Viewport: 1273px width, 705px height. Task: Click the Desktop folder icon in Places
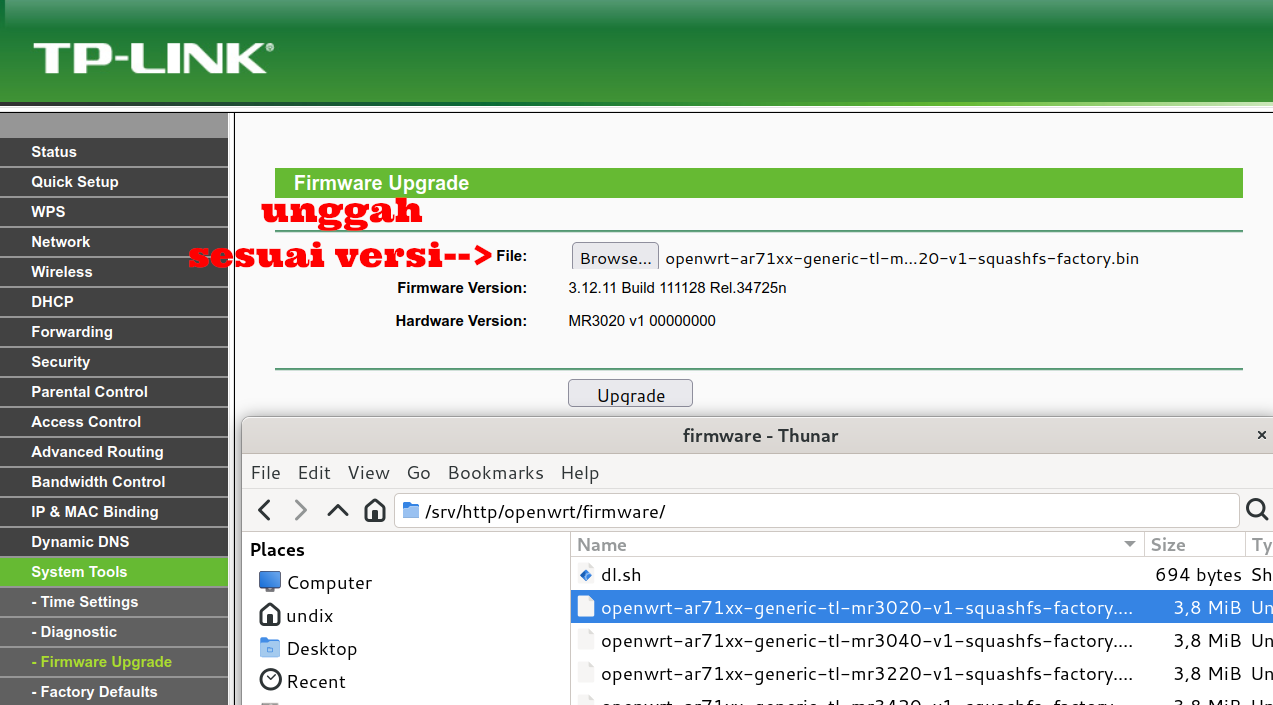pyautogui.click(x=270, y=648)
